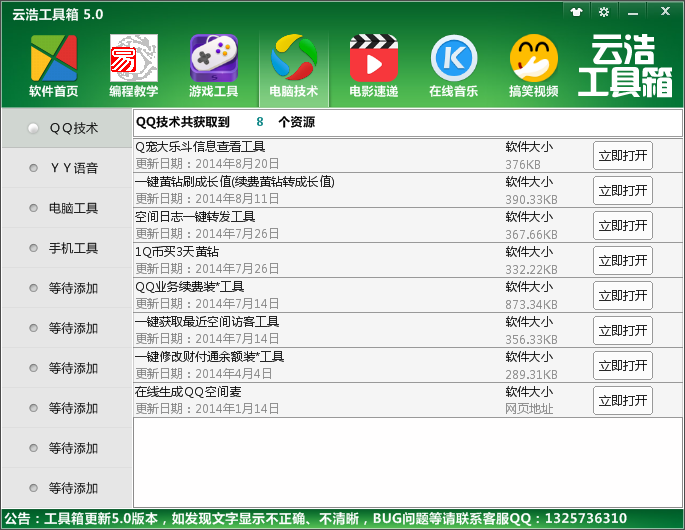Click the 更新日期：2014年4月4日 text
Screen dimensions: 685x530
(x=204, y=374)
